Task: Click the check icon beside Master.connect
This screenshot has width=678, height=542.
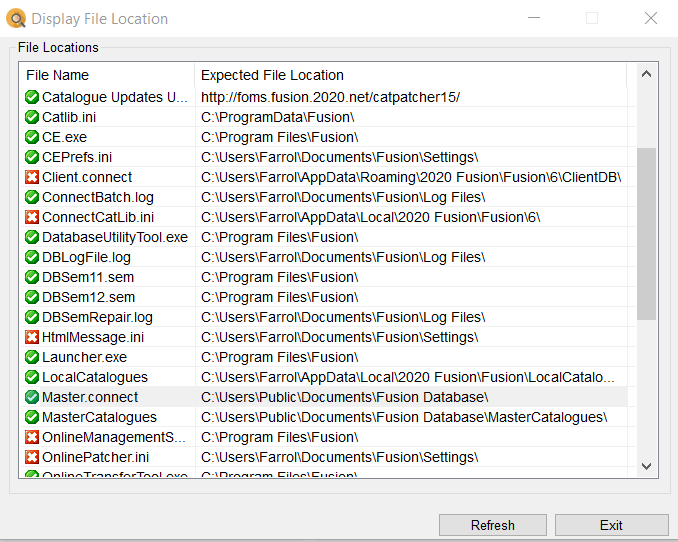Action: [32, 397]
